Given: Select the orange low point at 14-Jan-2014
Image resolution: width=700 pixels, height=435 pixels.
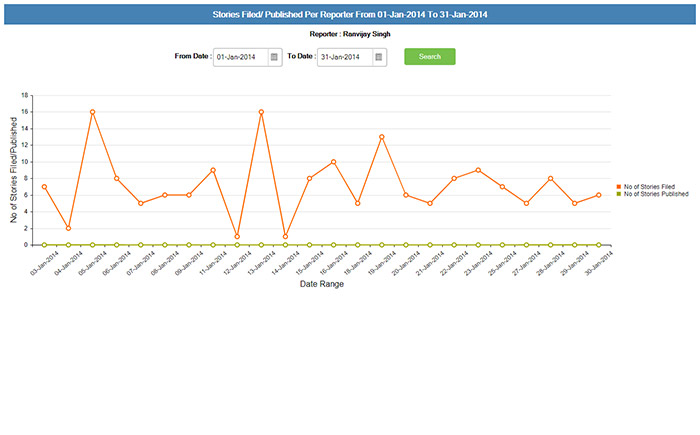Looking at the screenshot, I should click(285, 237).
